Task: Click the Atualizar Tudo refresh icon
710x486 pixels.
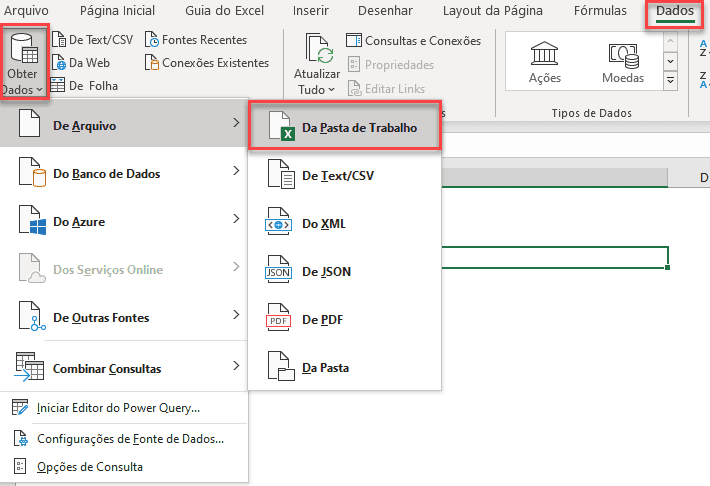Action: tap(317, 48)
